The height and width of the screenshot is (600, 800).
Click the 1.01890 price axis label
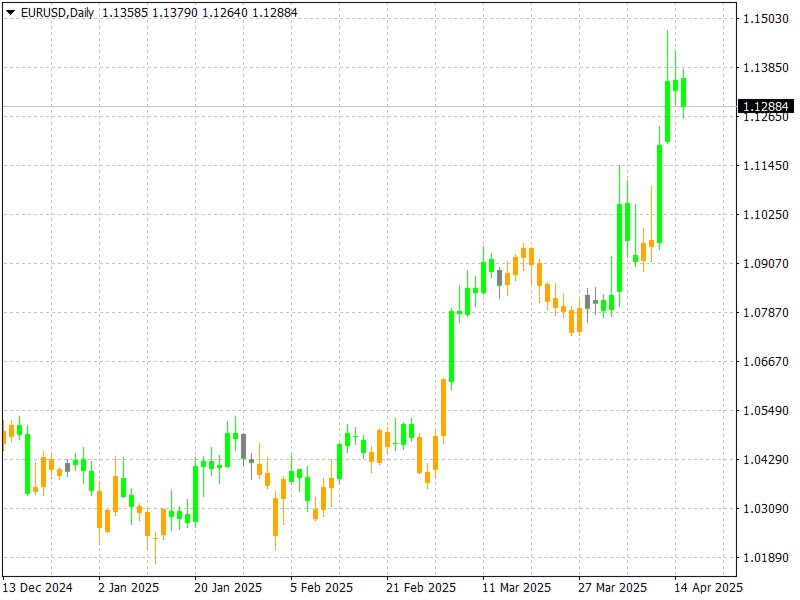click(766, 558)
